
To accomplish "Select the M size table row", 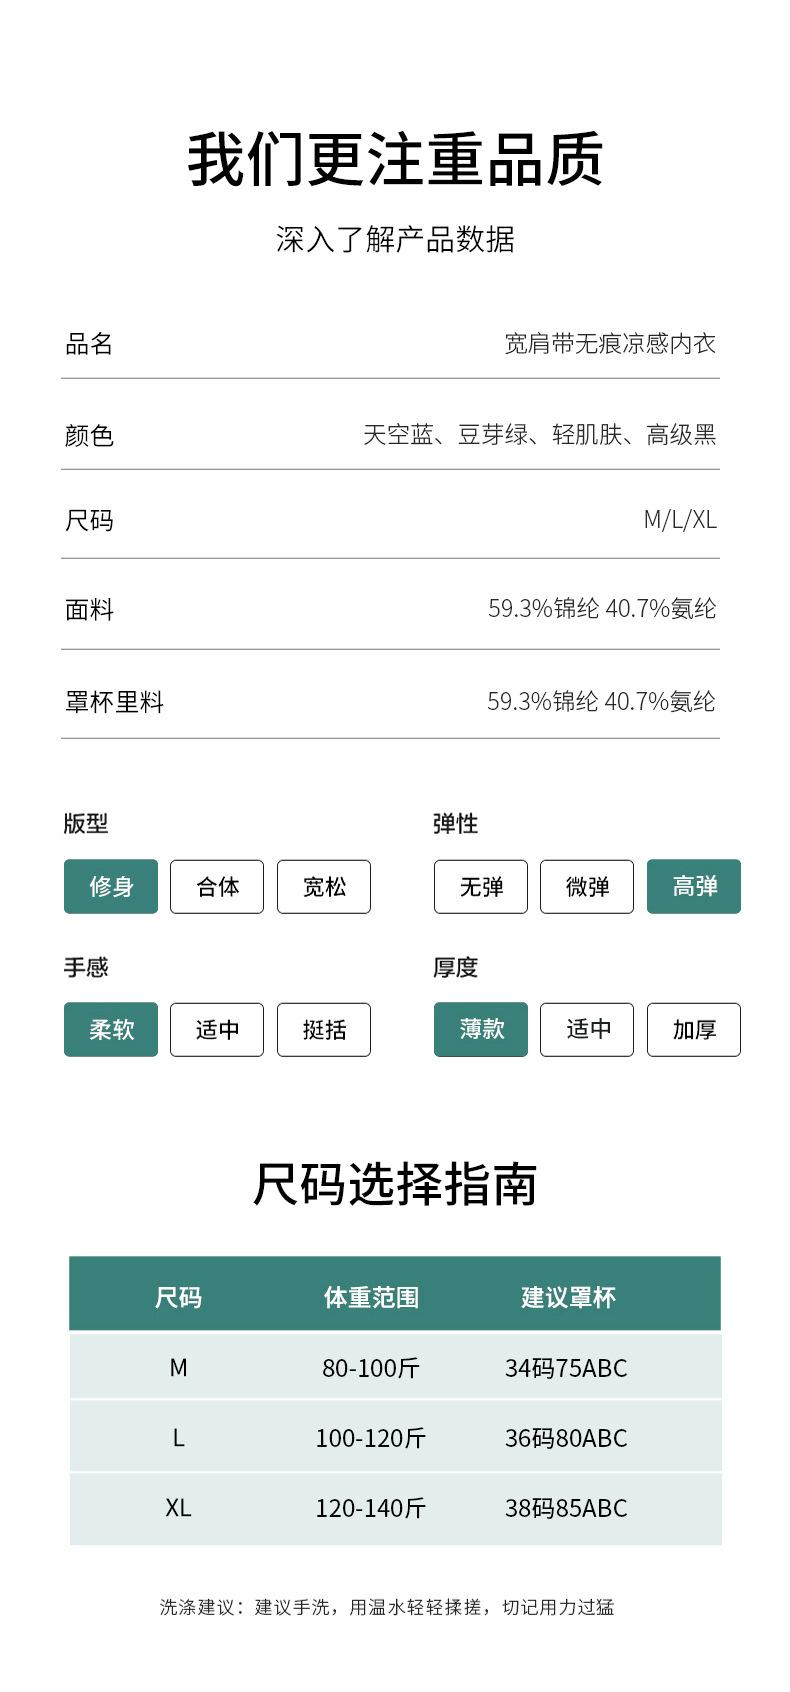I will pos(395,1367).
